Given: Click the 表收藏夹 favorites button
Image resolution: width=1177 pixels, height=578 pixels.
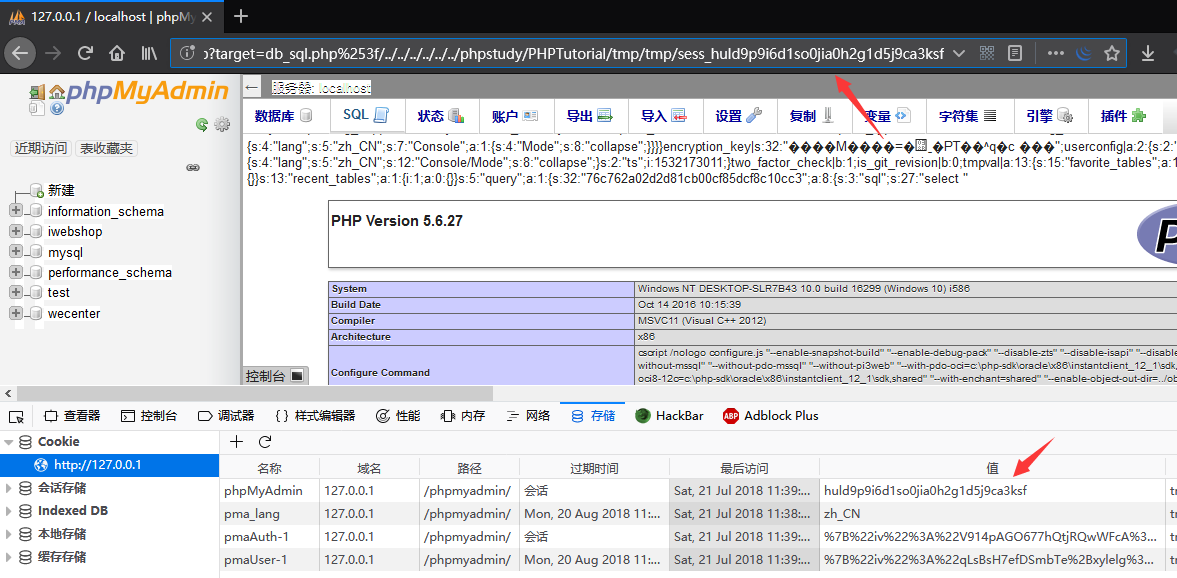Looking at the screenshot, I should click(107, 149).
